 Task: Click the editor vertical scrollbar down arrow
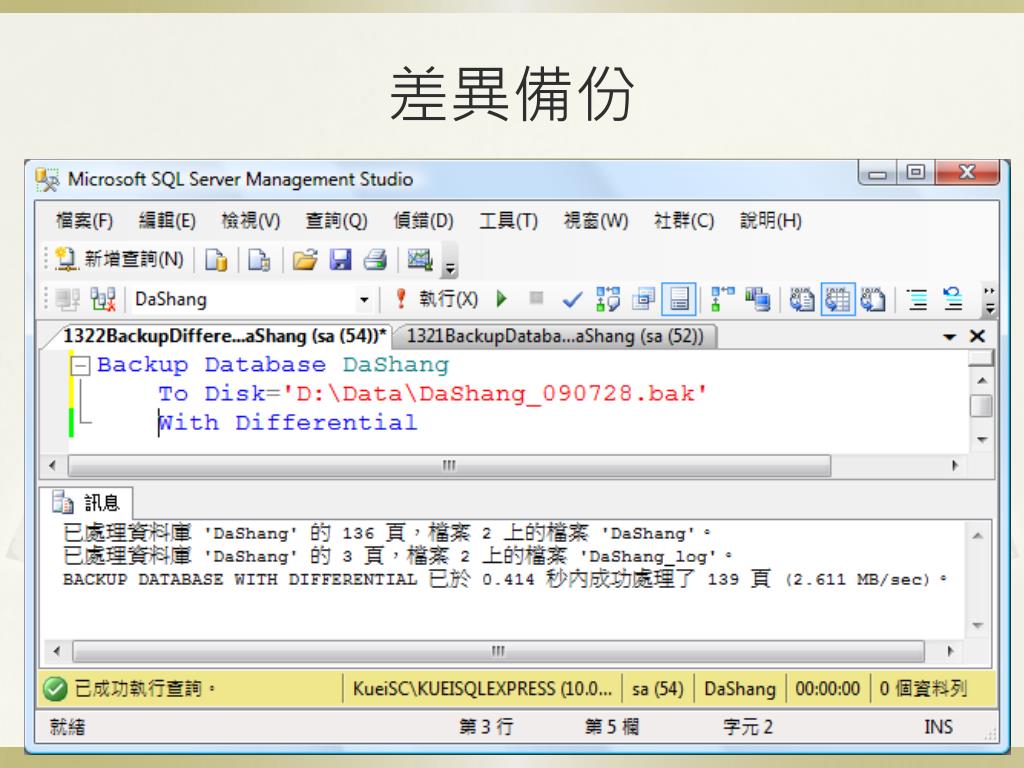click(x=982, y=440)
